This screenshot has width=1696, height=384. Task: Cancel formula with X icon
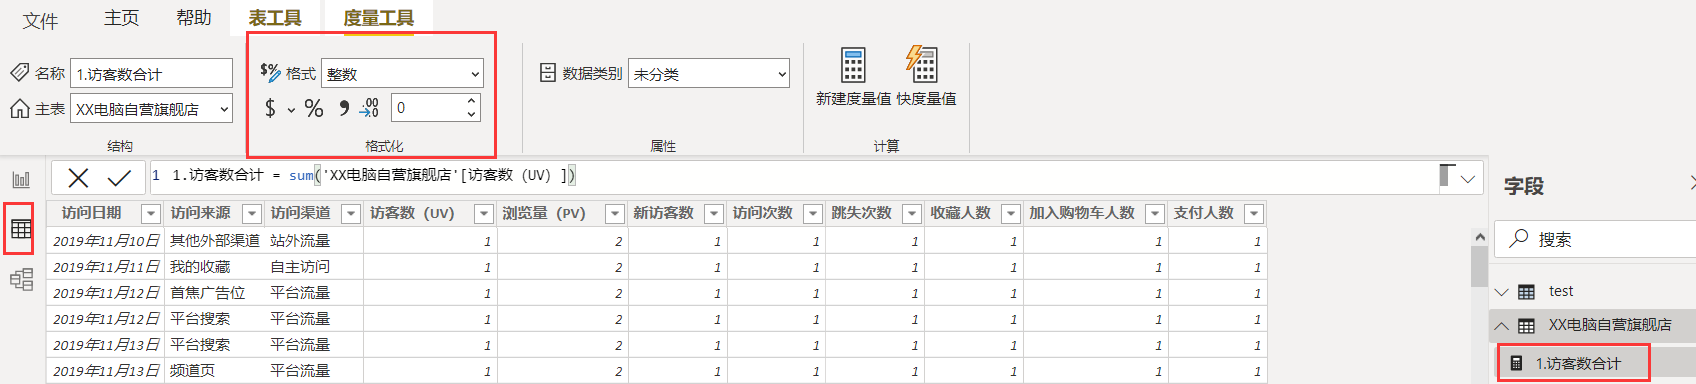tap(78, 178)
